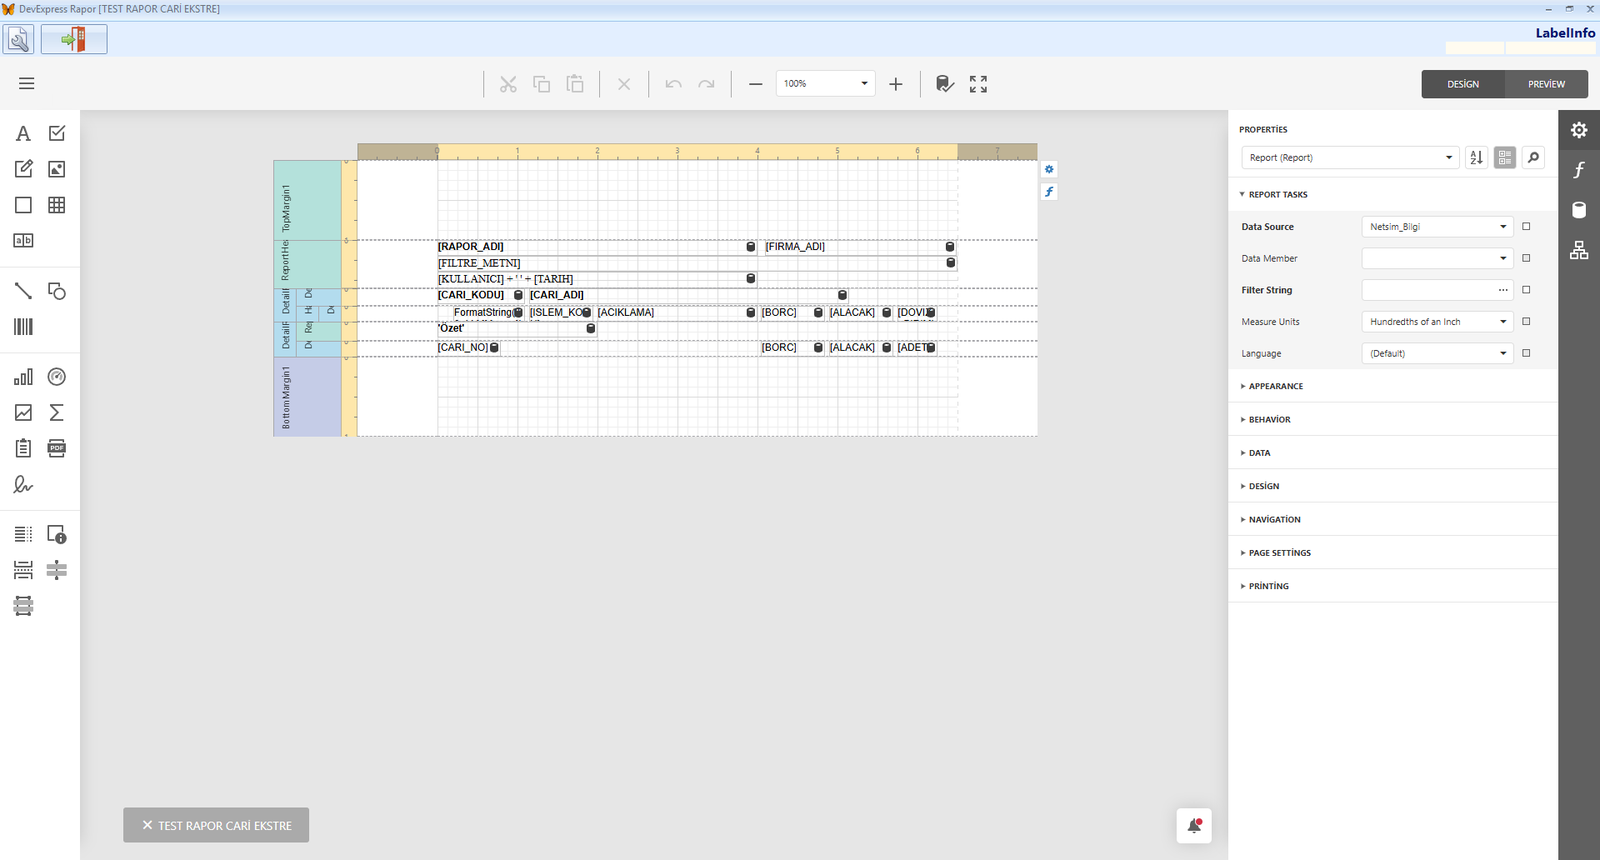Select the Panel control tool
1600x860 pixels.
coord(23,205)
